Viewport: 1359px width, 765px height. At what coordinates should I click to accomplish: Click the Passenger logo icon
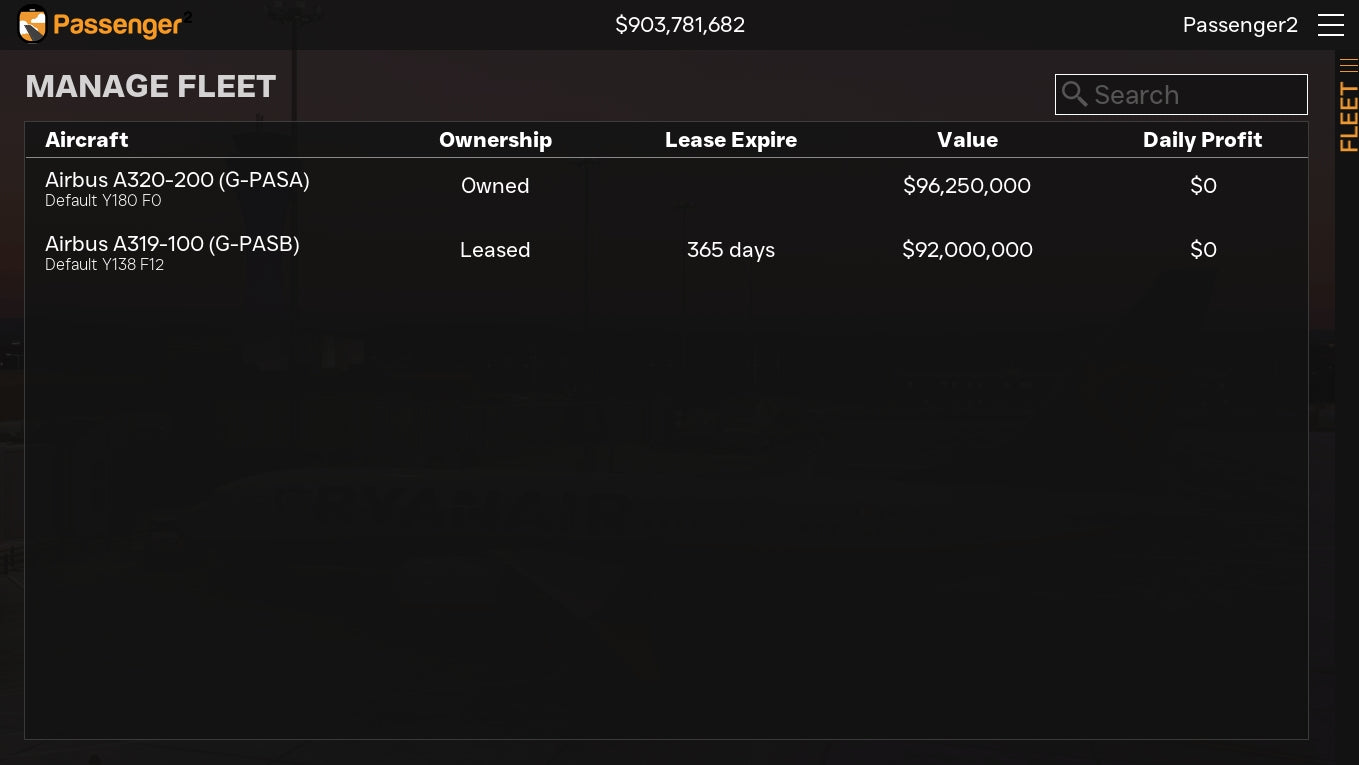click(32, 25)
